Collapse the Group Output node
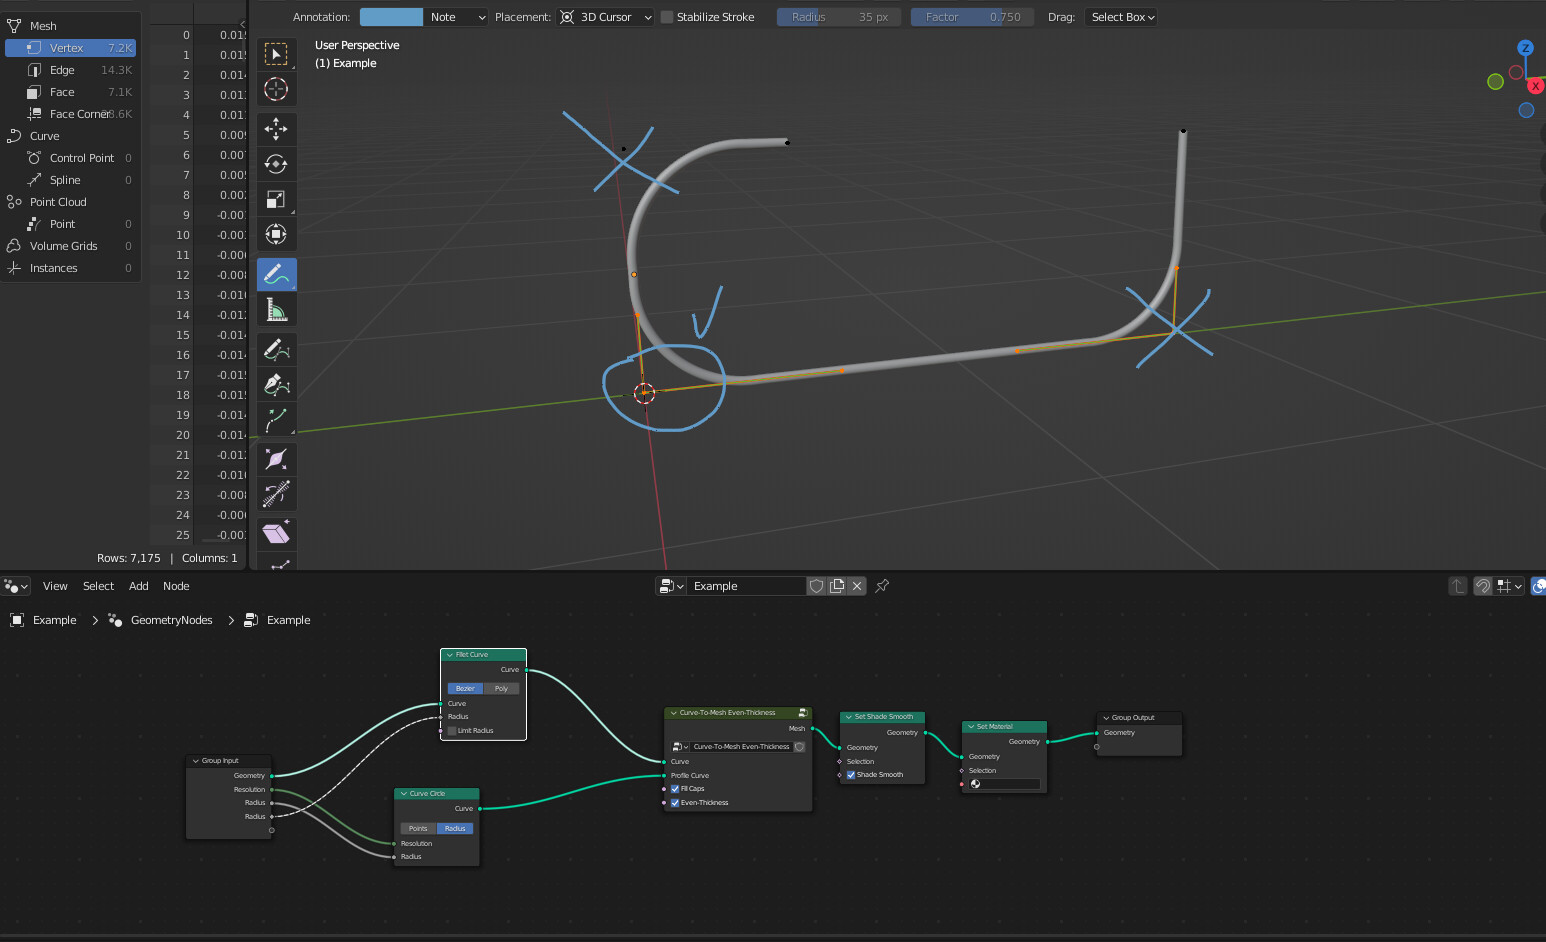Screen dimensions: 1546x942 click(1106, 718)
